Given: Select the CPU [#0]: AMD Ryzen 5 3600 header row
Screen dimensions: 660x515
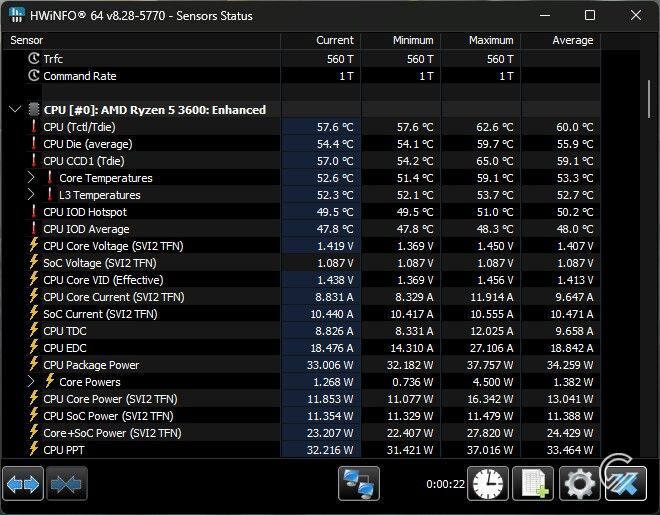Looking at the screenshot, I should tap(301, 110).
